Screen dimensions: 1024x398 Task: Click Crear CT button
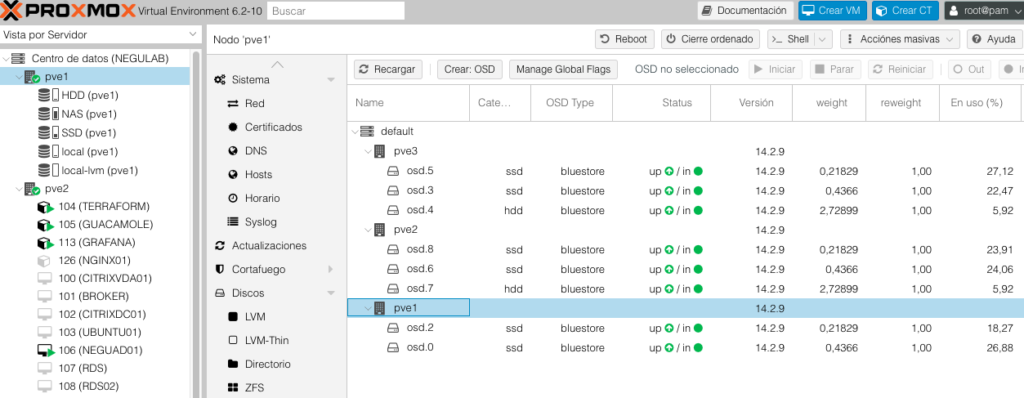click(x=906, y=10)
